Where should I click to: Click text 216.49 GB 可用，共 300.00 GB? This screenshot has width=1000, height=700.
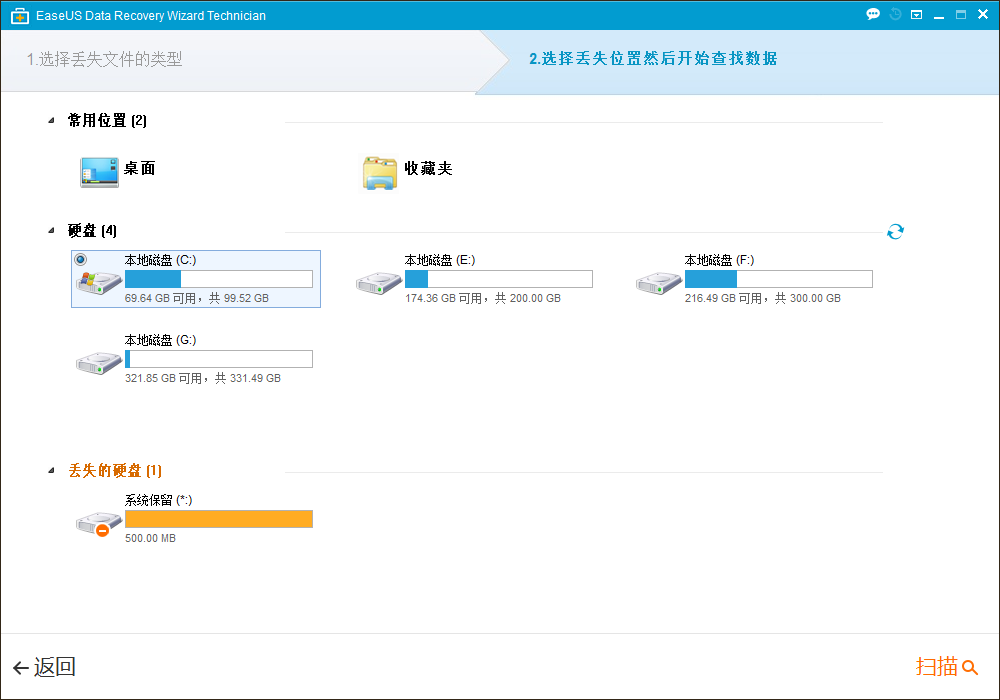coord(763,298)
